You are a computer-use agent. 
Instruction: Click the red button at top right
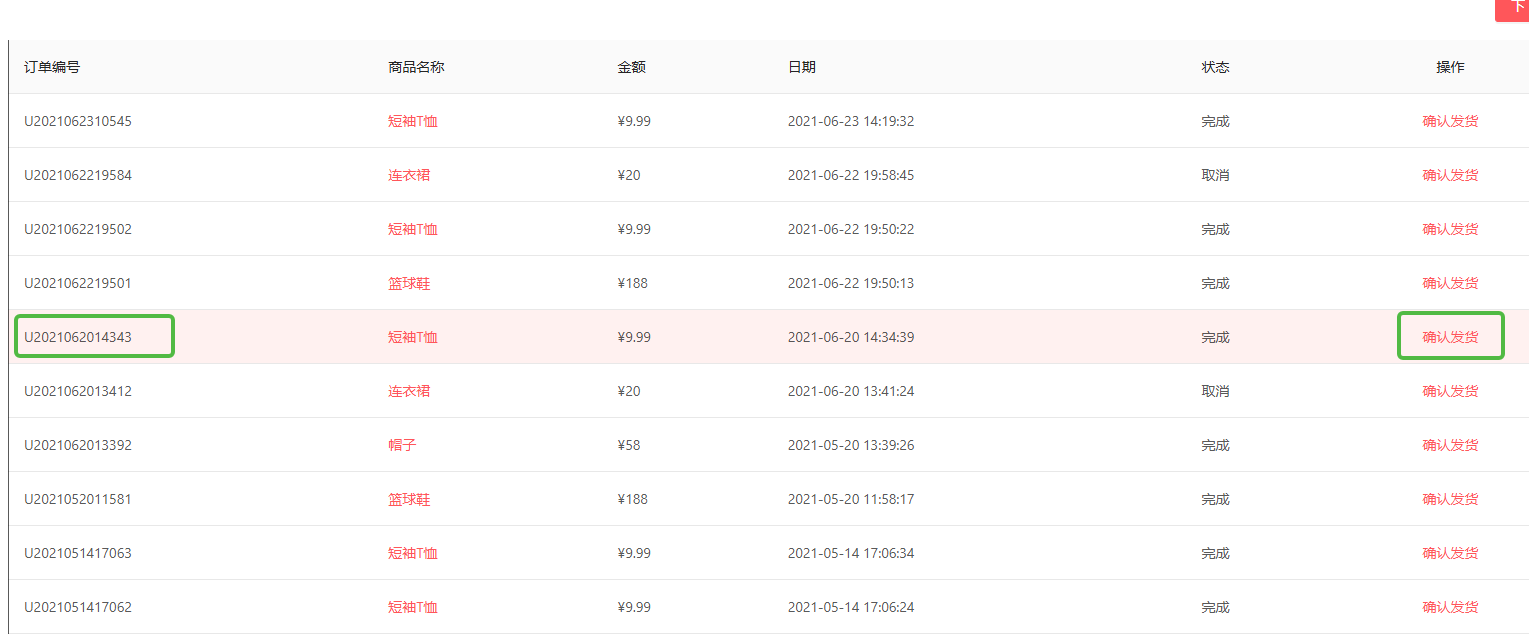[x=1514, y=8]
